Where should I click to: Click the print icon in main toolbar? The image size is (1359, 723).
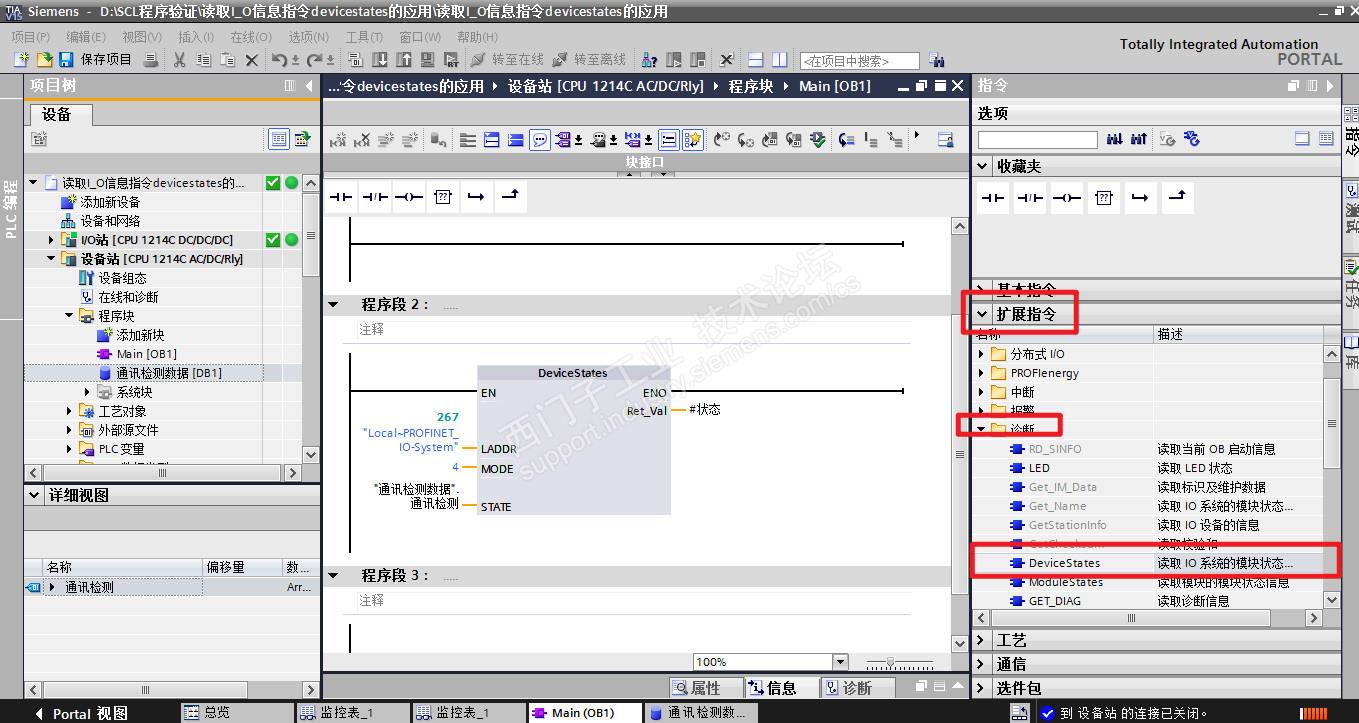coord(151,60)
